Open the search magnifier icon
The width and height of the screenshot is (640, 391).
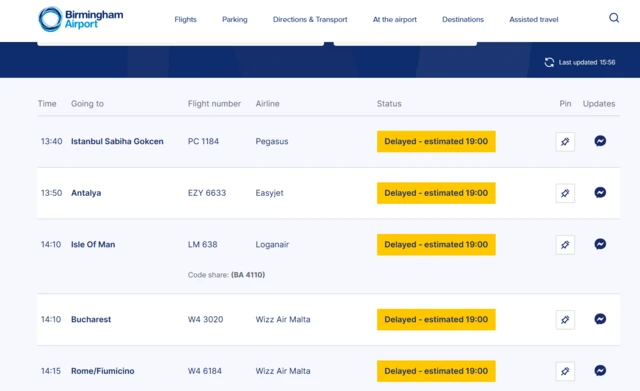coord(614,18)
